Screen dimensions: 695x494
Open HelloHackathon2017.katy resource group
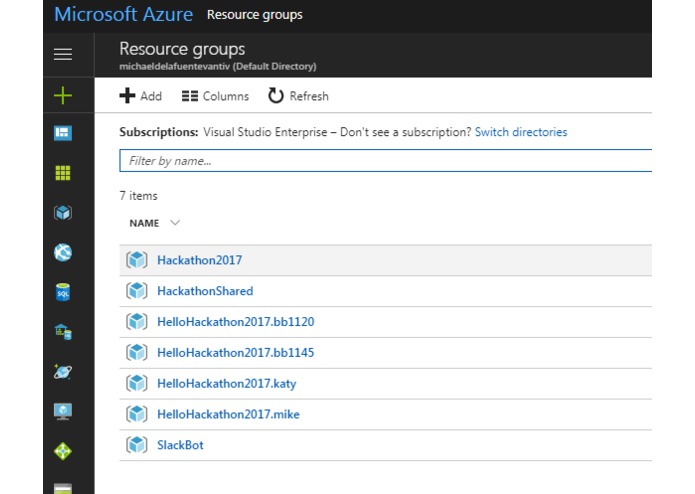226,384
